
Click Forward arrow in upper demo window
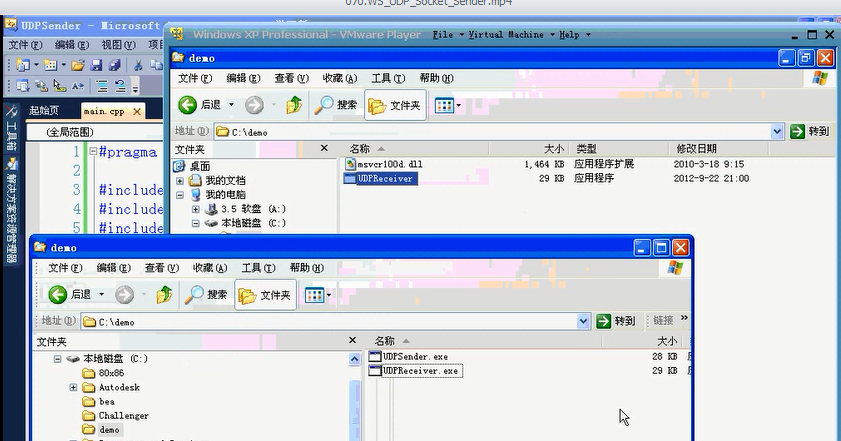[254, 105]
